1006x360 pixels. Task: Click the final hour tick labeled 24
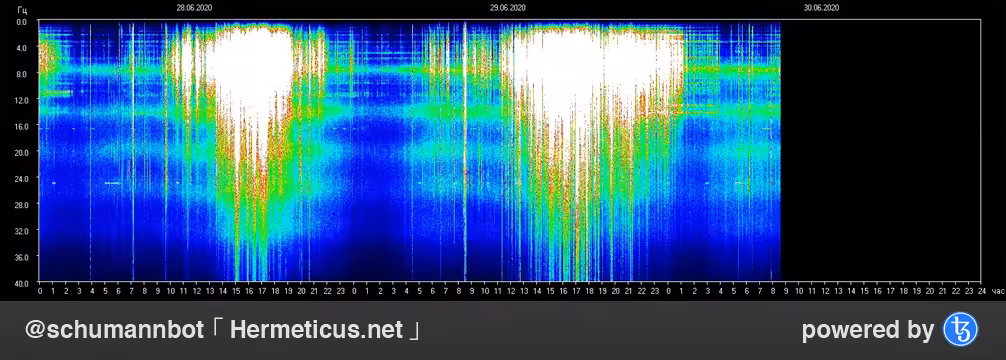tap(981, 291)
